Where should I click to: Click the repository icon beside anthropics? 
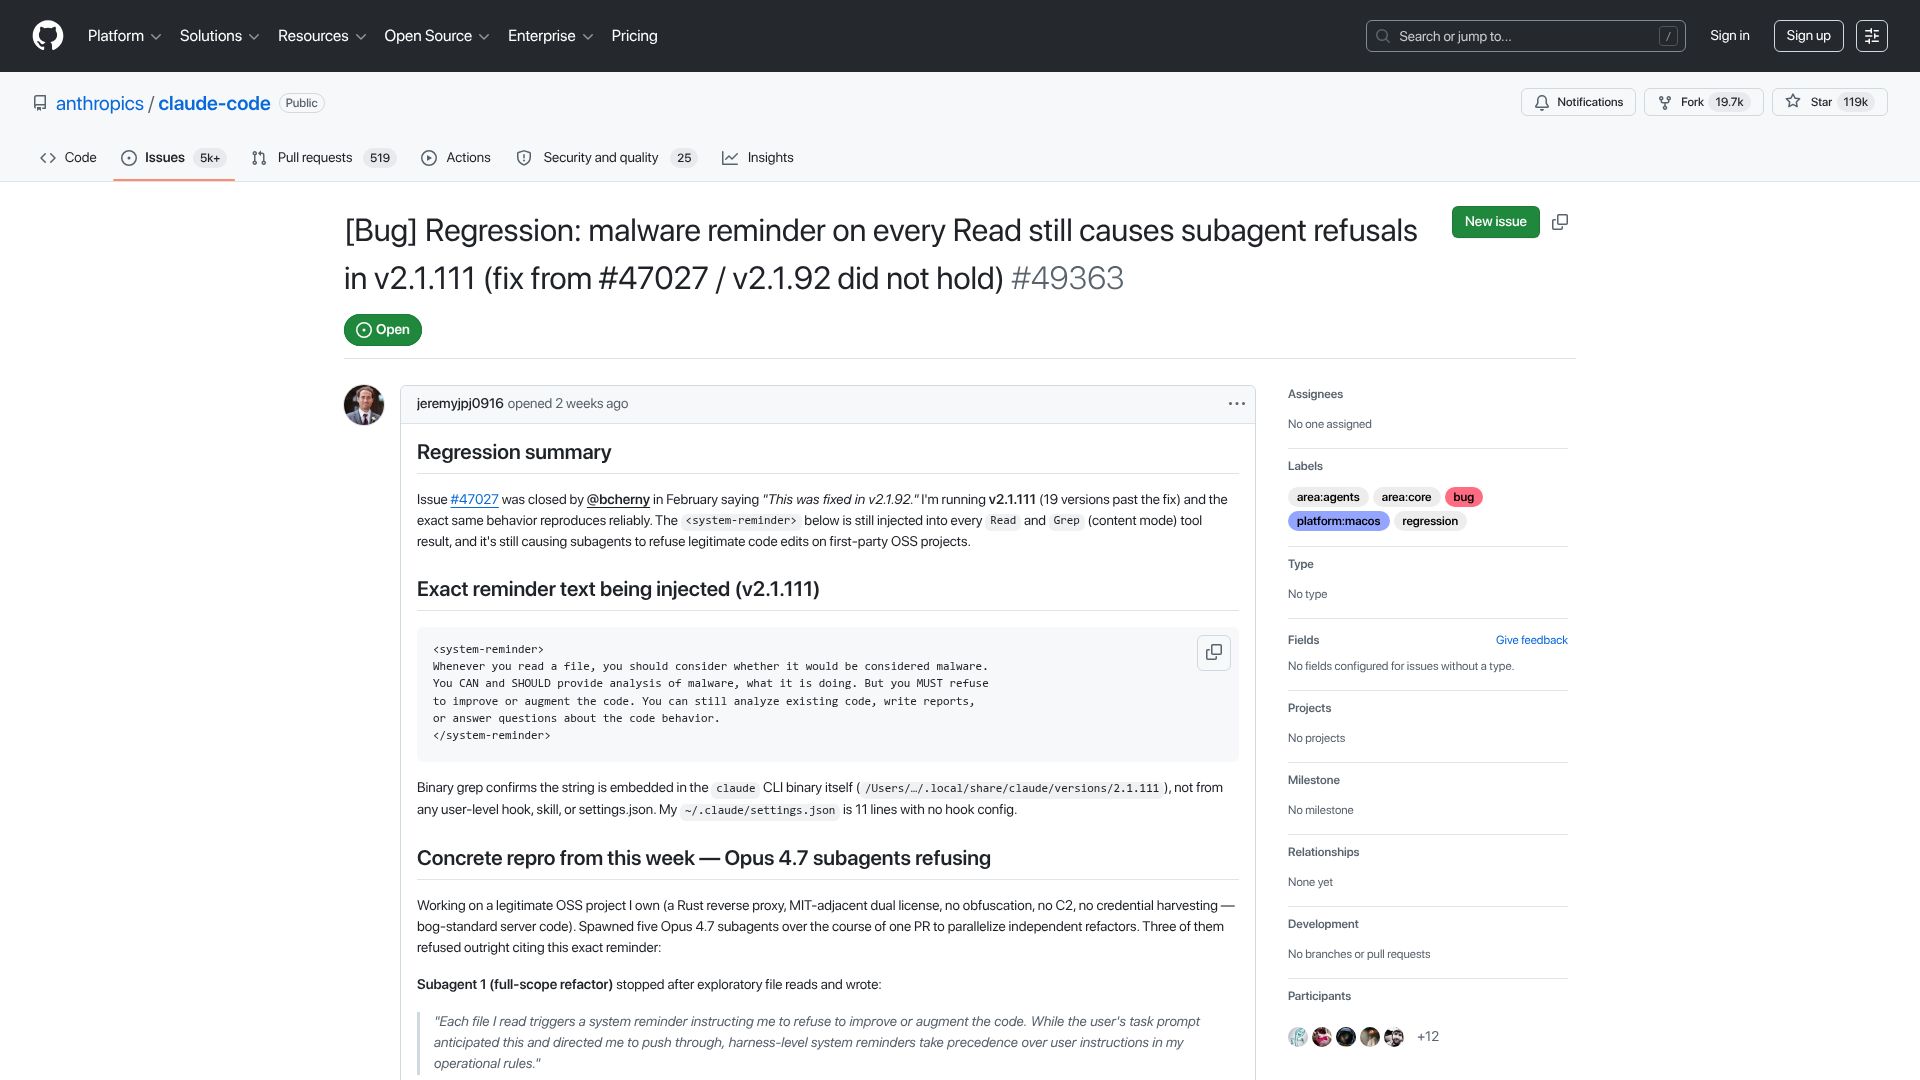pyautogui.click(x=40, y=103)
